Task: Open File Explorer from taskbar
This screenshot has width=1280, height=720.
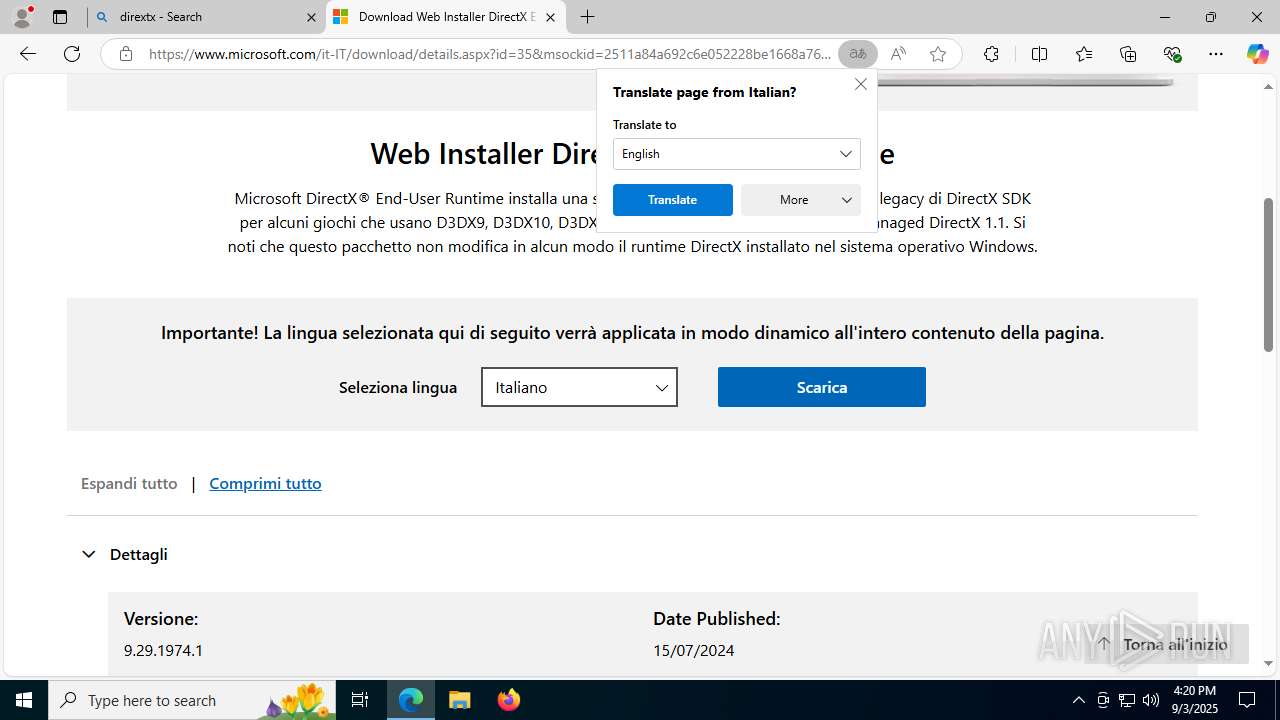Action: click(460, 700)
